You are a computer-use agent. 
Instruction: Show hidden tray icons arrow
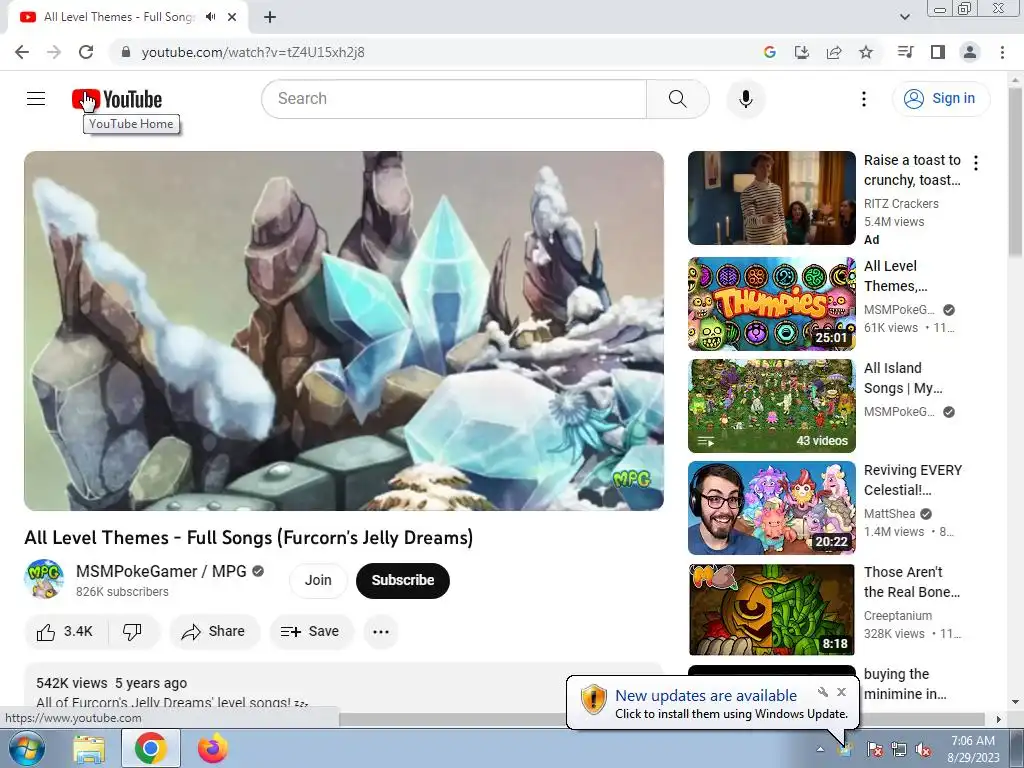pos(820,749)
